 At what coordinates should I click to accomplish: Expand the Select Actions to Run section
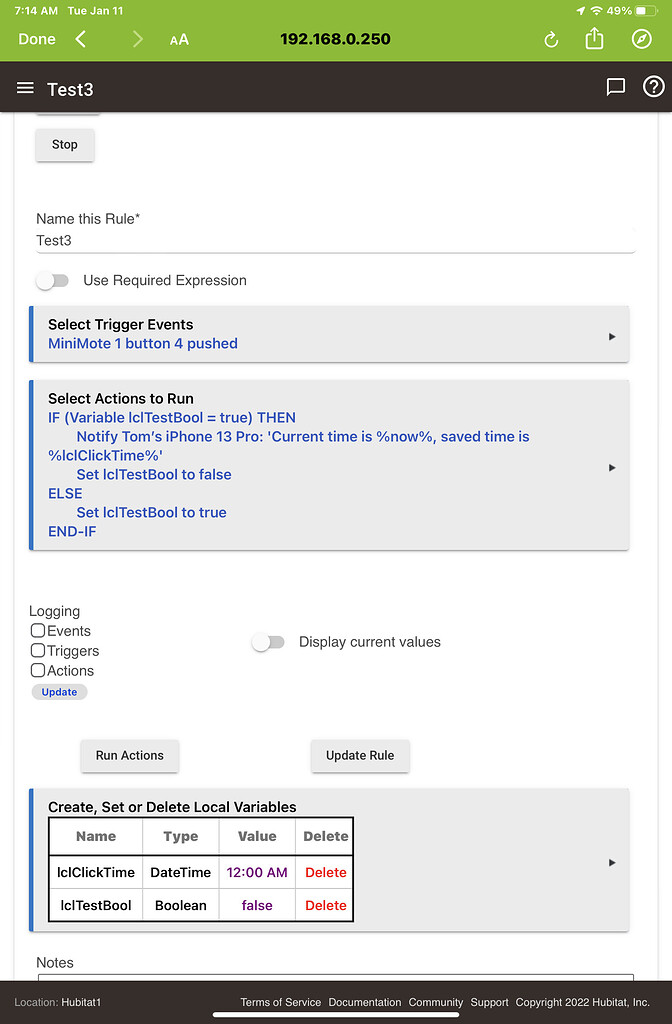click(x=612, y=467)
